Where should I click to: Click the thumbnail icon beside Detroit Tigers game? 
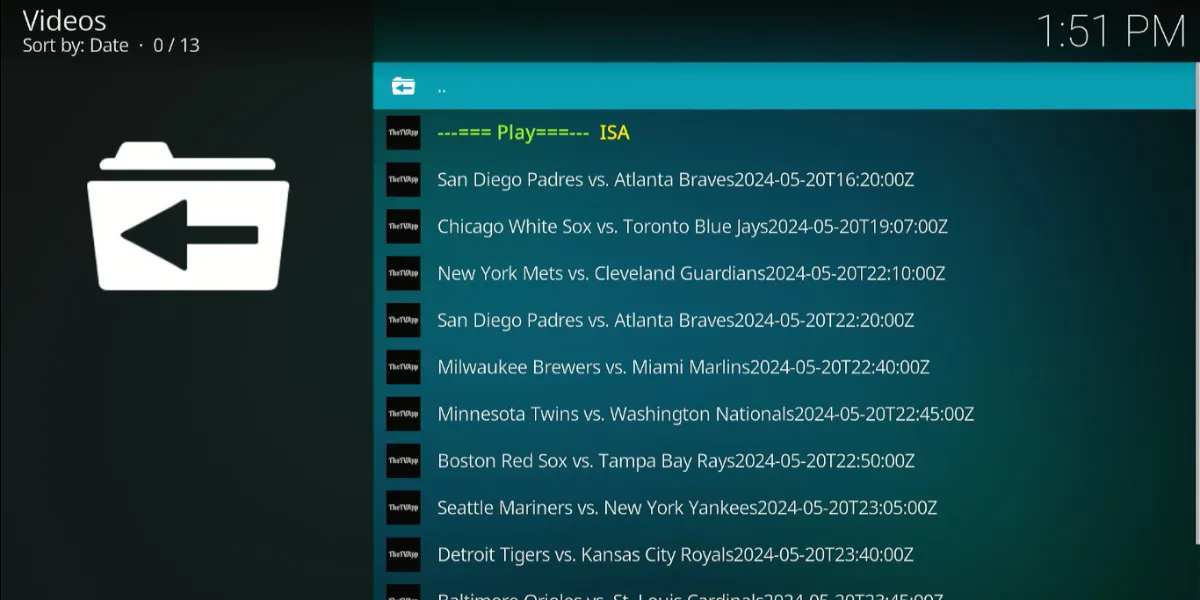[x=403, y=554]
